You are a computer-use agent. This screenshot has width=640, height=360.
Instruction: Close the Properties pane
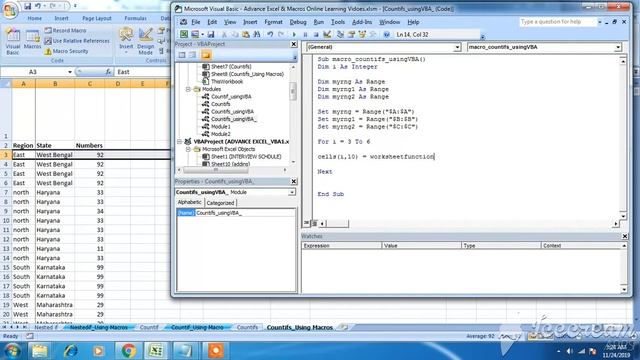[x=294, y=181]
